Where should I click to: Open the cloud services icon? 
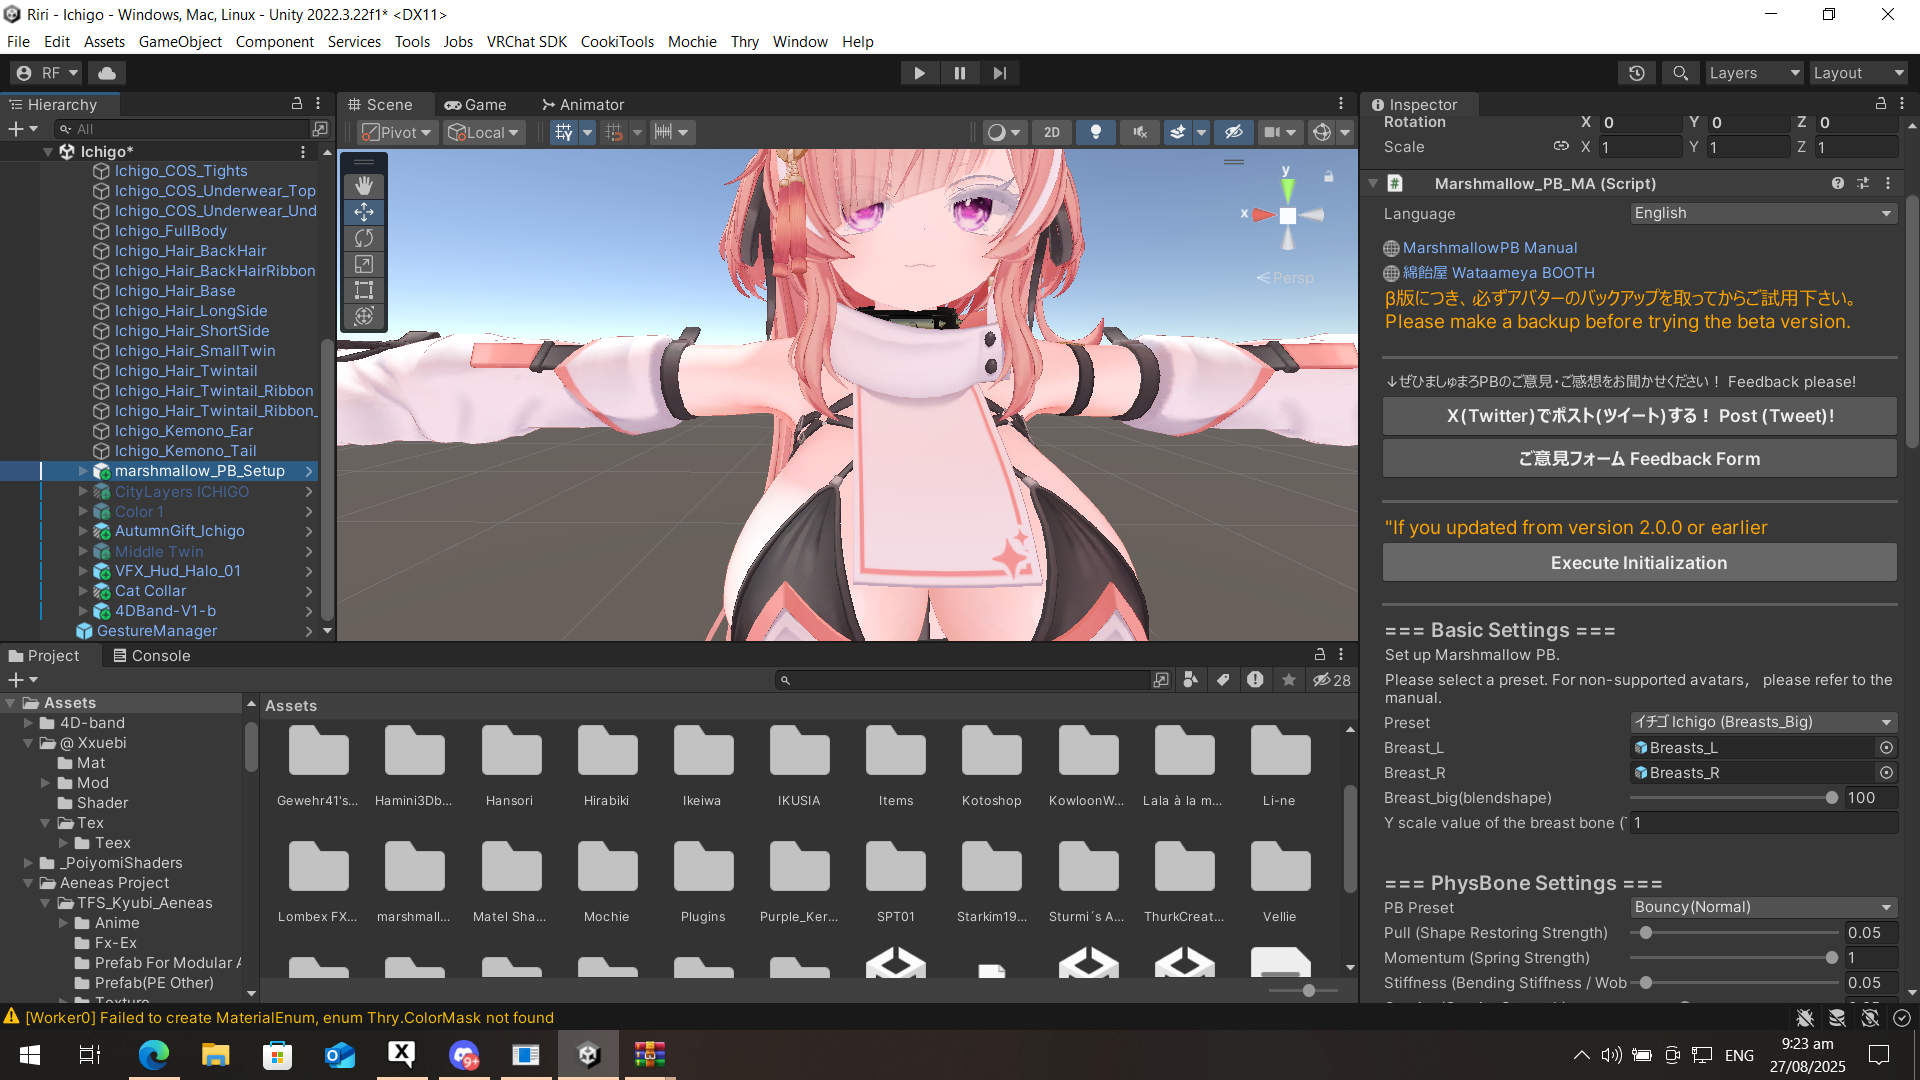tap(107, 73)
